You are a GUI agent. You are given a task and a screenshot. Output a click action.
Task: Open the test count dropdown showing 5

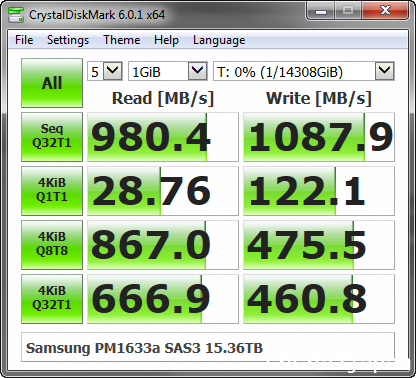click(x=105, y=71)
